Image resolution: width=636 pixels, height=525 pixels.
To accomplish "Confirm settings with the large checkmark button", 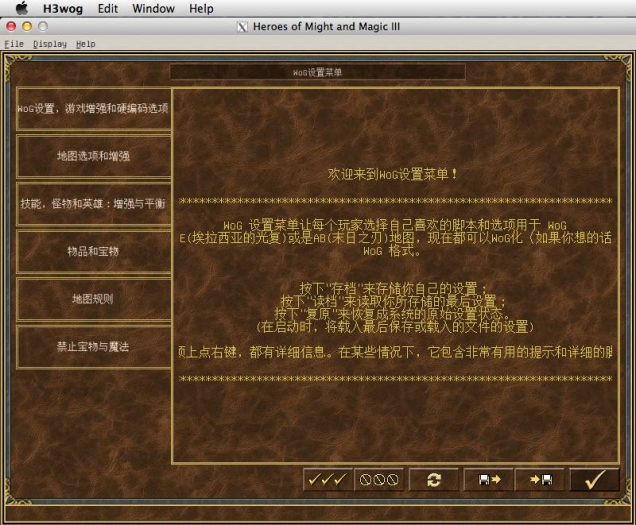I will click(594, 480).
